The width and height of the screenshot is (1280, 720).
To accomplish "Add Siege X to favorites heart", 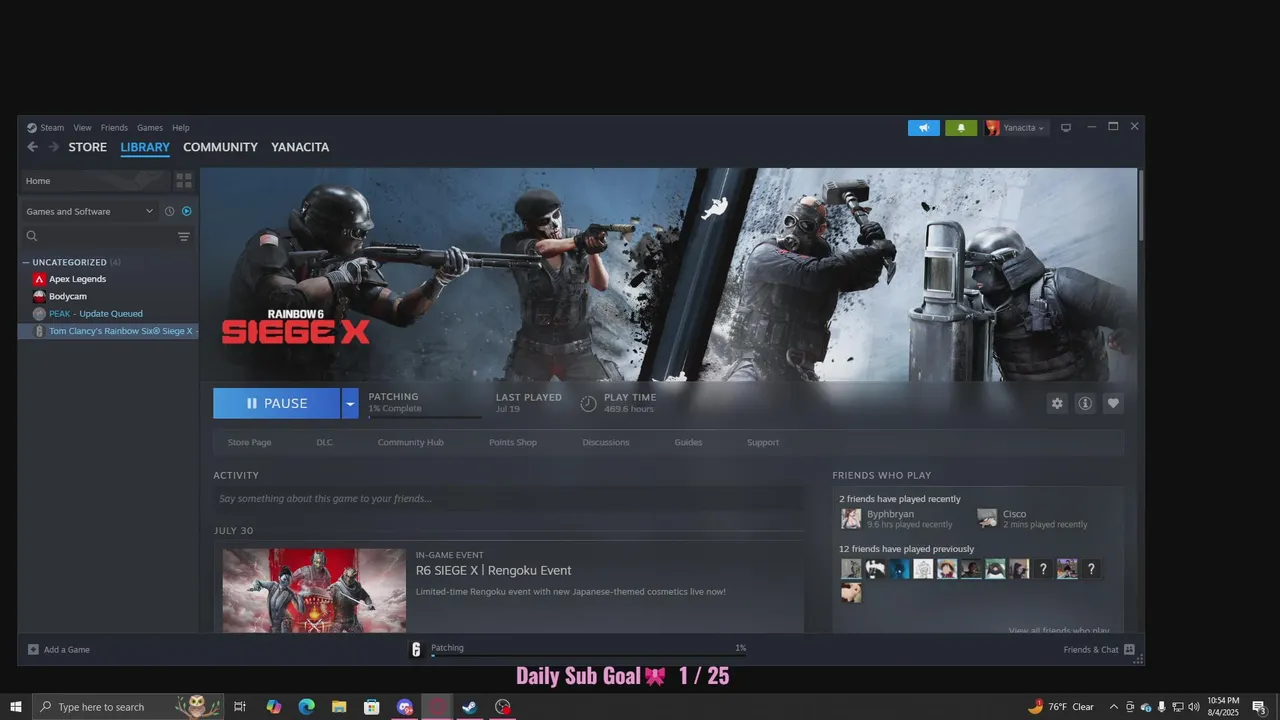I will pos(1113,403).
